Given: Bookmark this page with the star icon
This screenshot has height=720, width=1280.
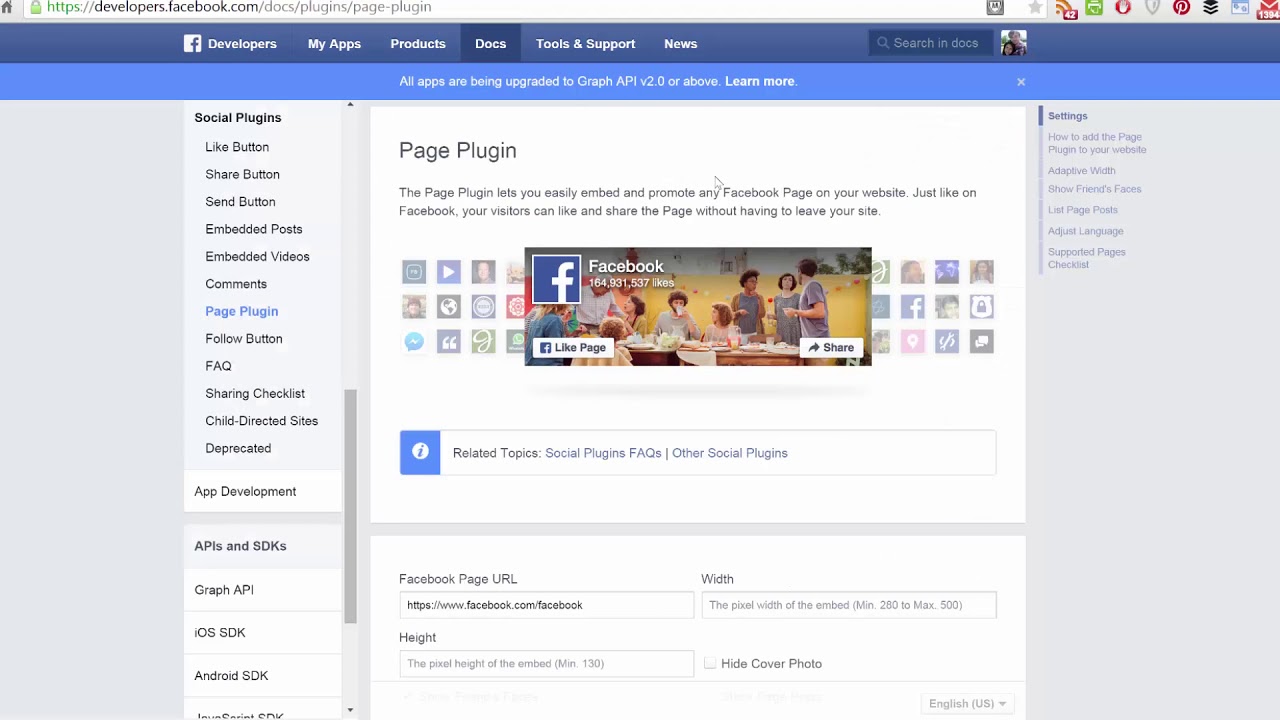Looking at the screenshot, I should click(1035, 7).
